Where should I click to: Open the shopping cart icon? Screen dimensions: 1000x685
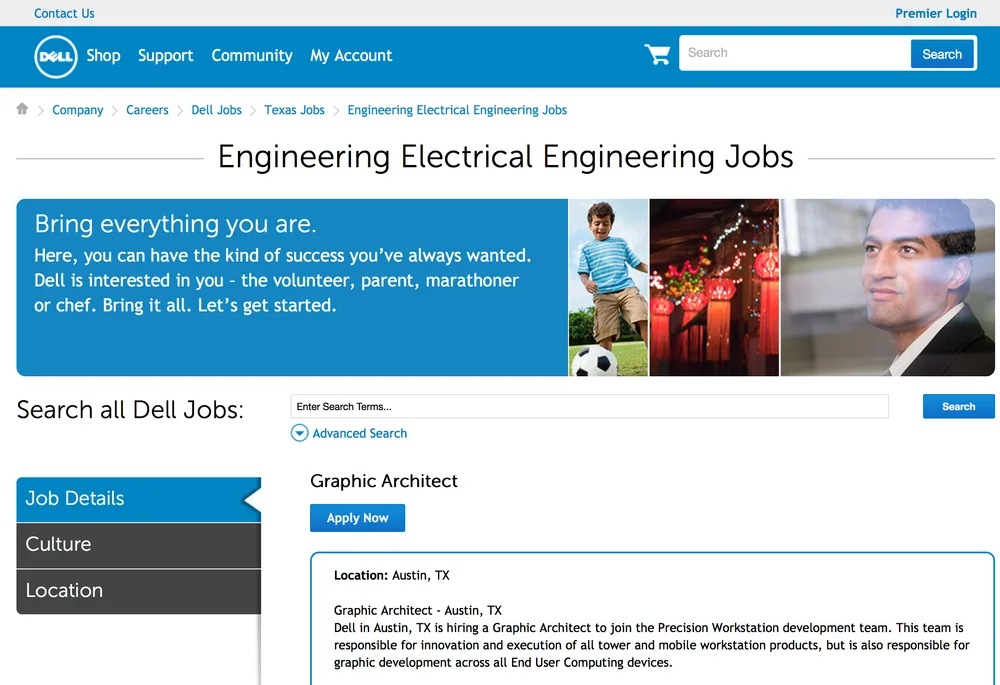pos(657,54)
